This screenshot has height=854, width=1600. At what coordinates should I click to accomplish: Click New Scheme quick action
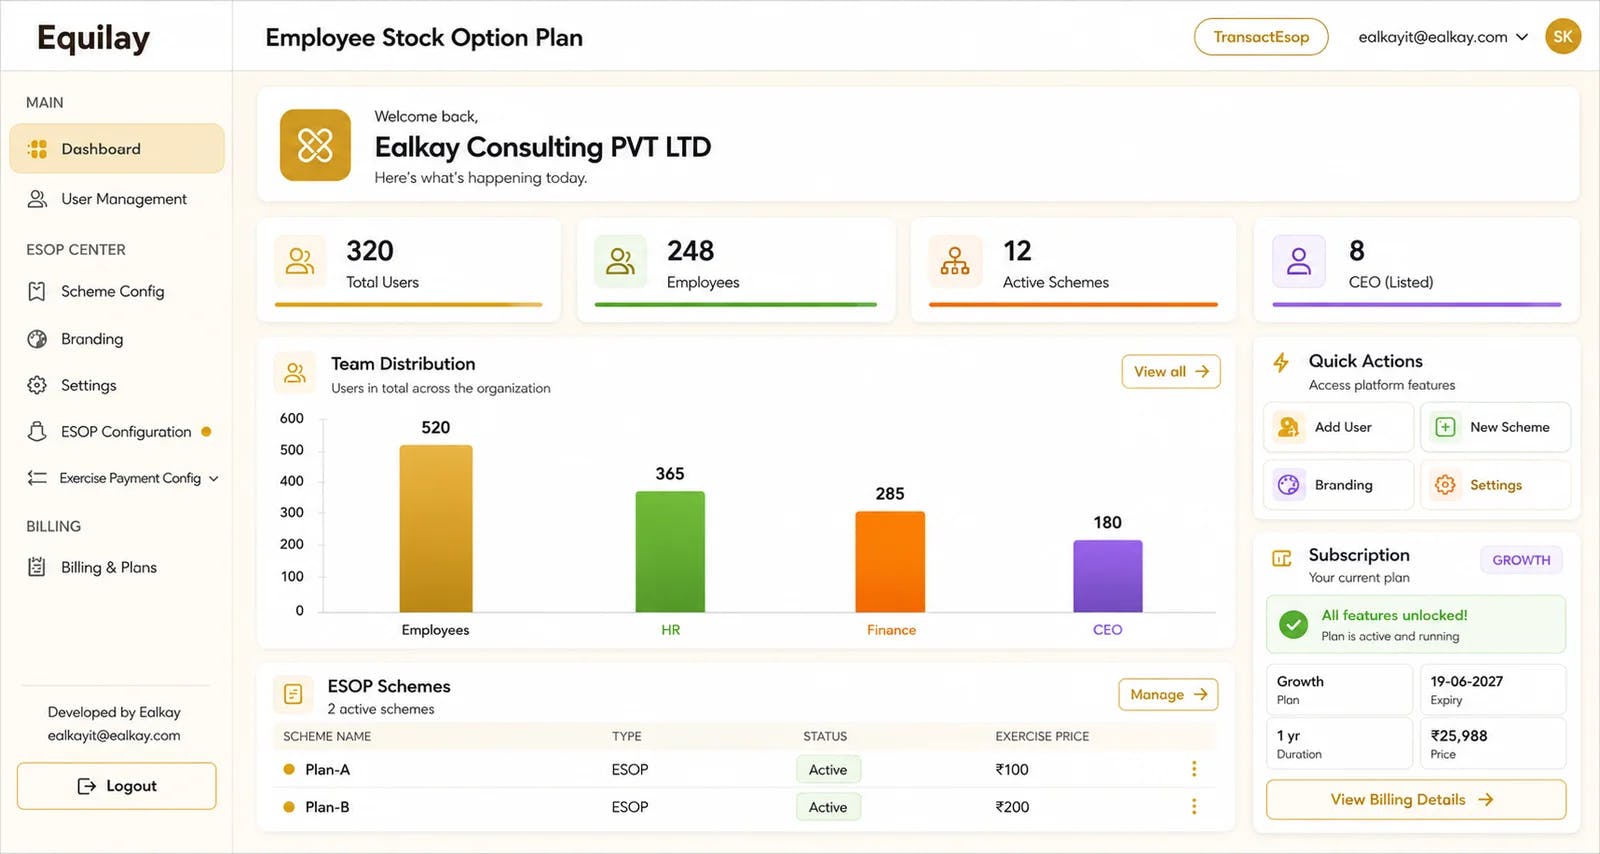pyautogui.click(x=1495, y=427)
